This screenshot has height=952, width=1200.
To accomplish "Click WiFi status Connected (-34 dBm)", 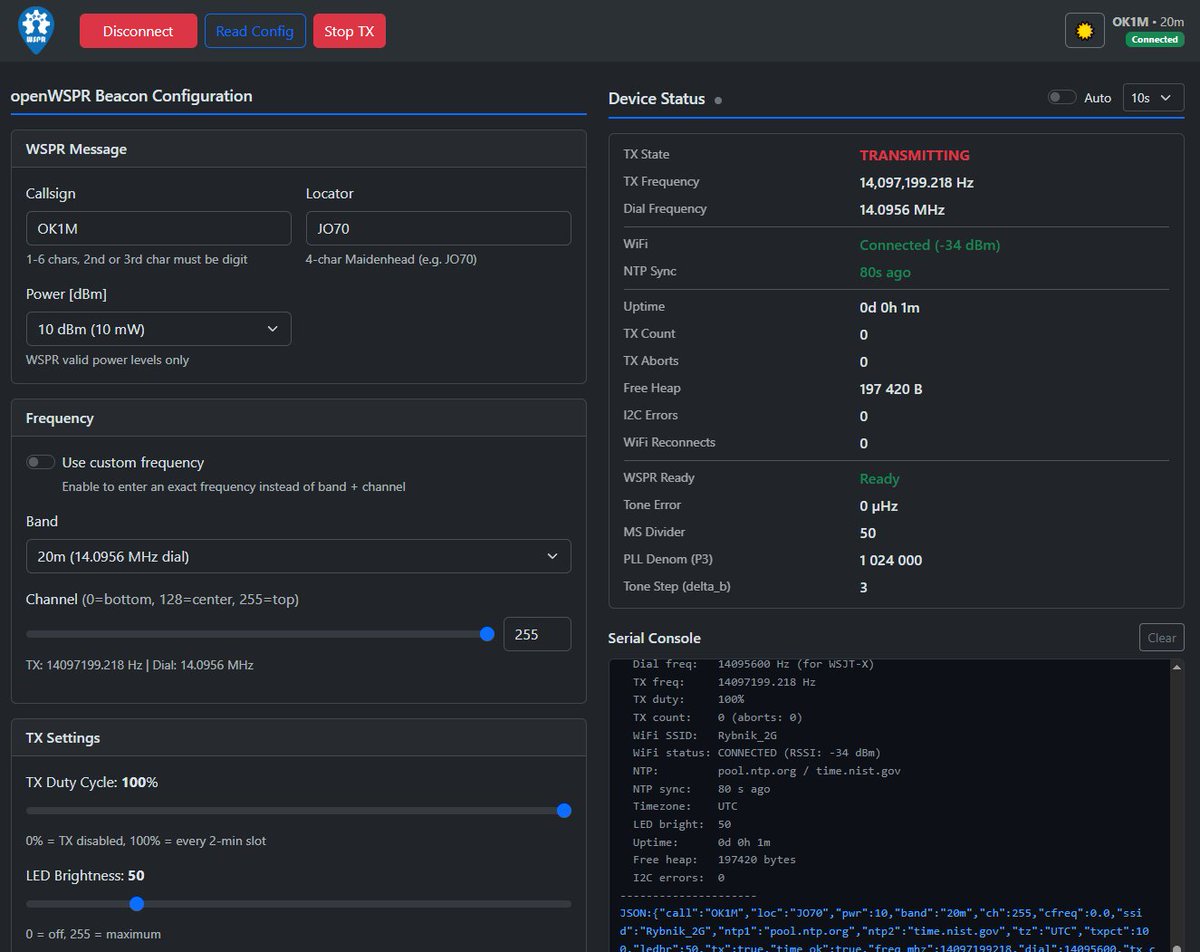I will (930, 244).
